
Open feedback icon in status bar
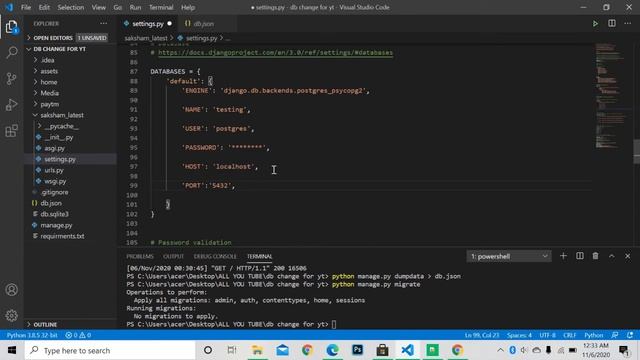click(x=615, y=335)
